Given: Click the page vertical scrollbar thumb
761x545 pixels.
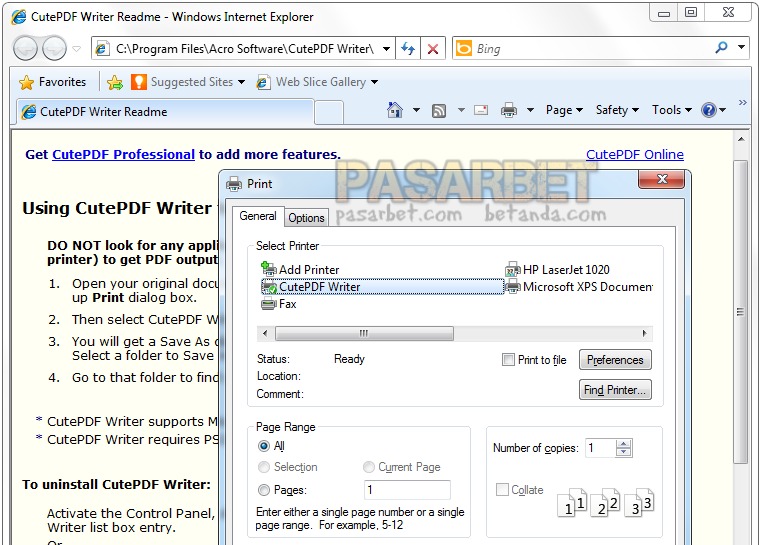Looking at the screenshot, I should click(741, 312).
